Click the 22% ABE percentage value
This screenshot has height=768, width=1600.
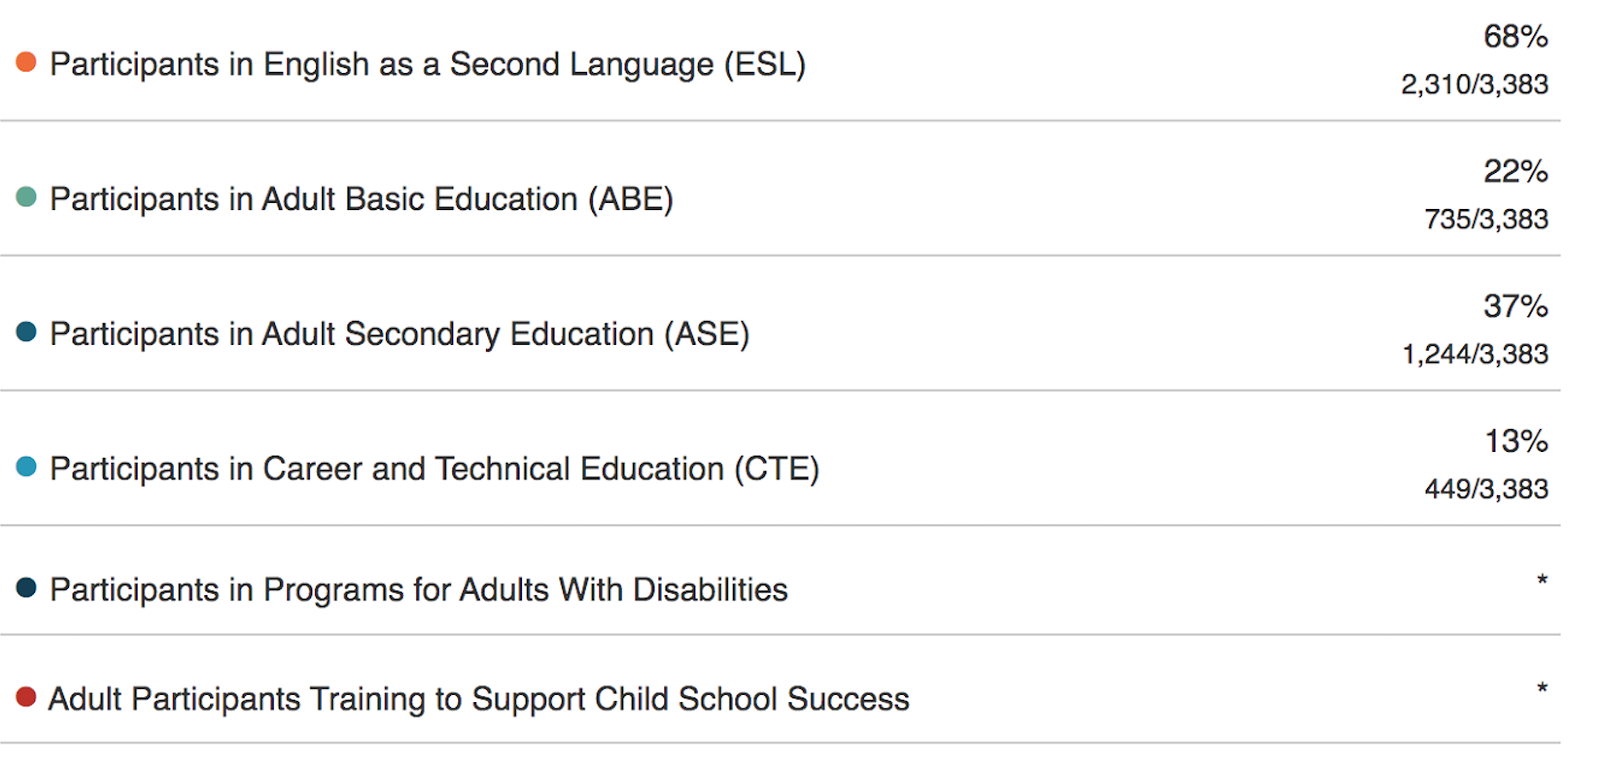(x=1516, y=172)
